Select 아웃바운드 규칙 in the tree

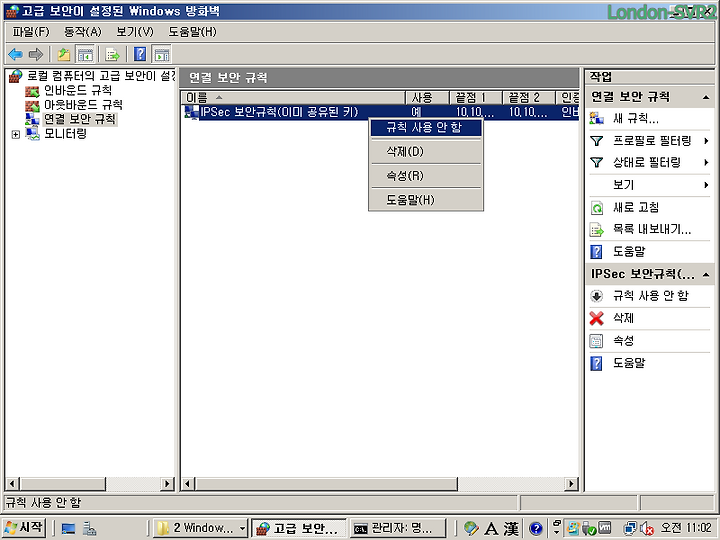click(x=83, y=105)
